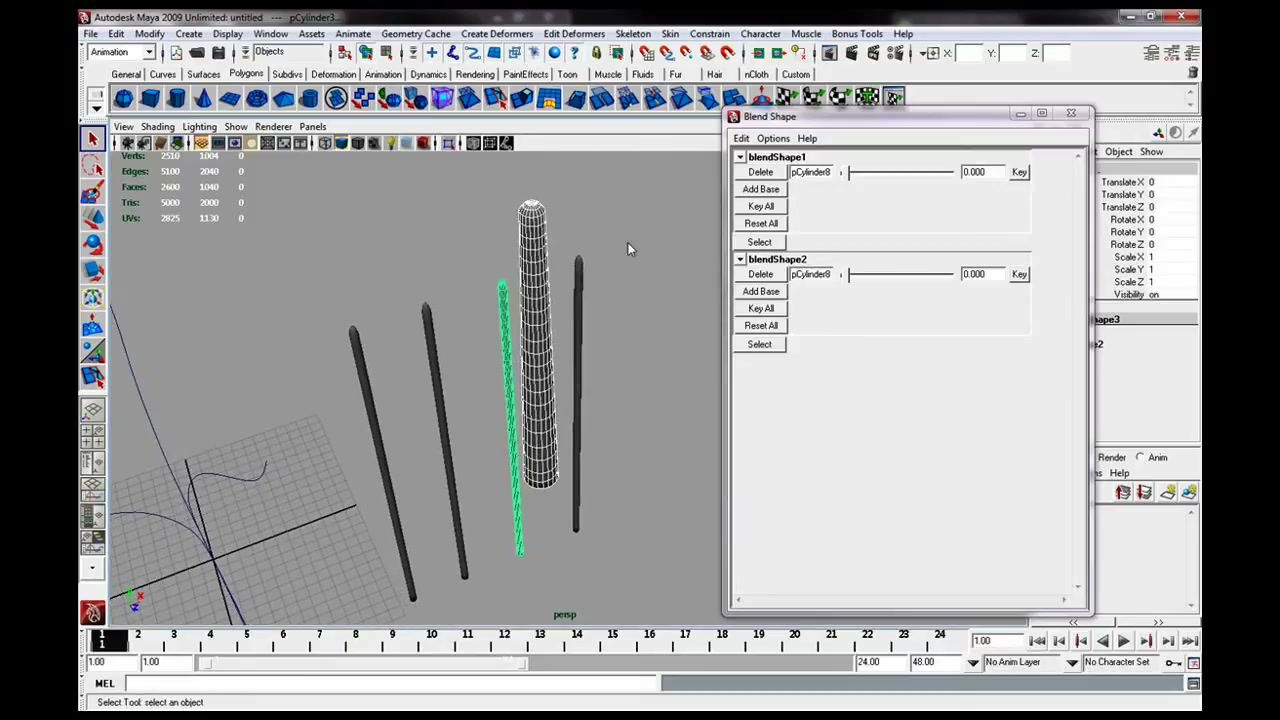
Task: Collapse the blendShape2 section
Action: [740, 259]
